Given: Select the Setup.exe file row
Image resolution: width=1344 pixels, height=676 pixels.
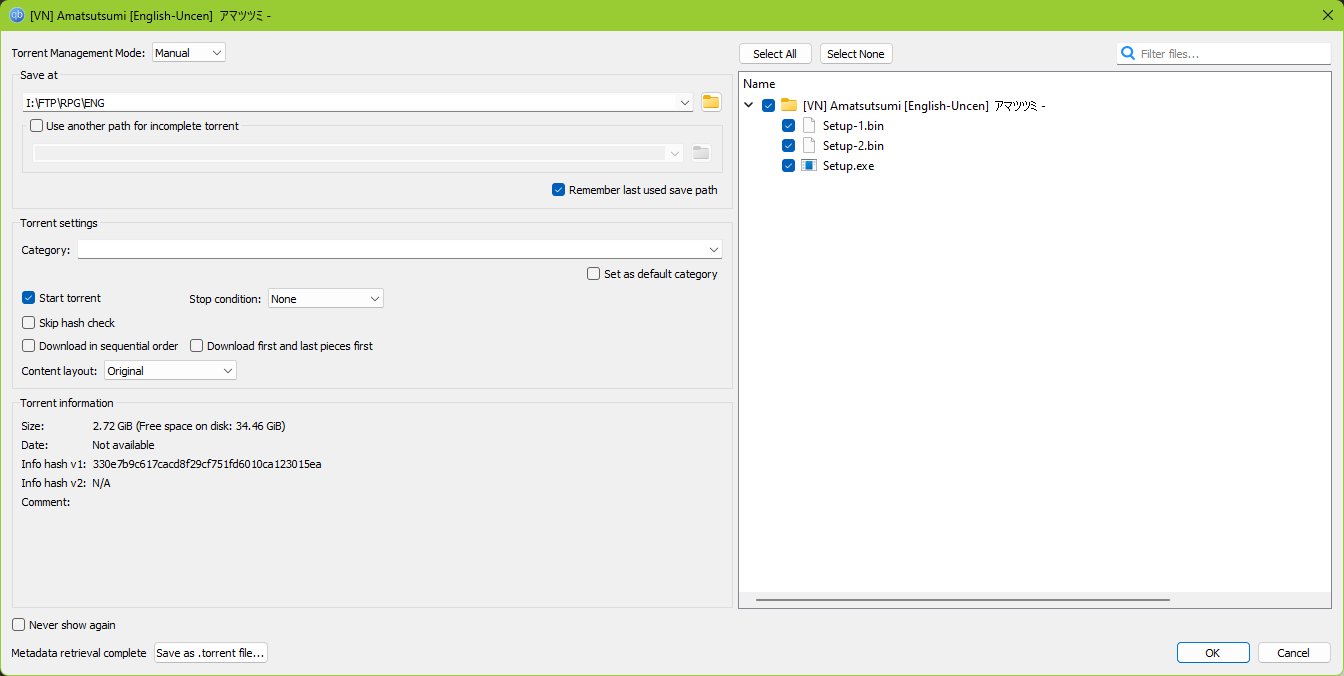Looking at the screenshot, I should coord(848,166).
